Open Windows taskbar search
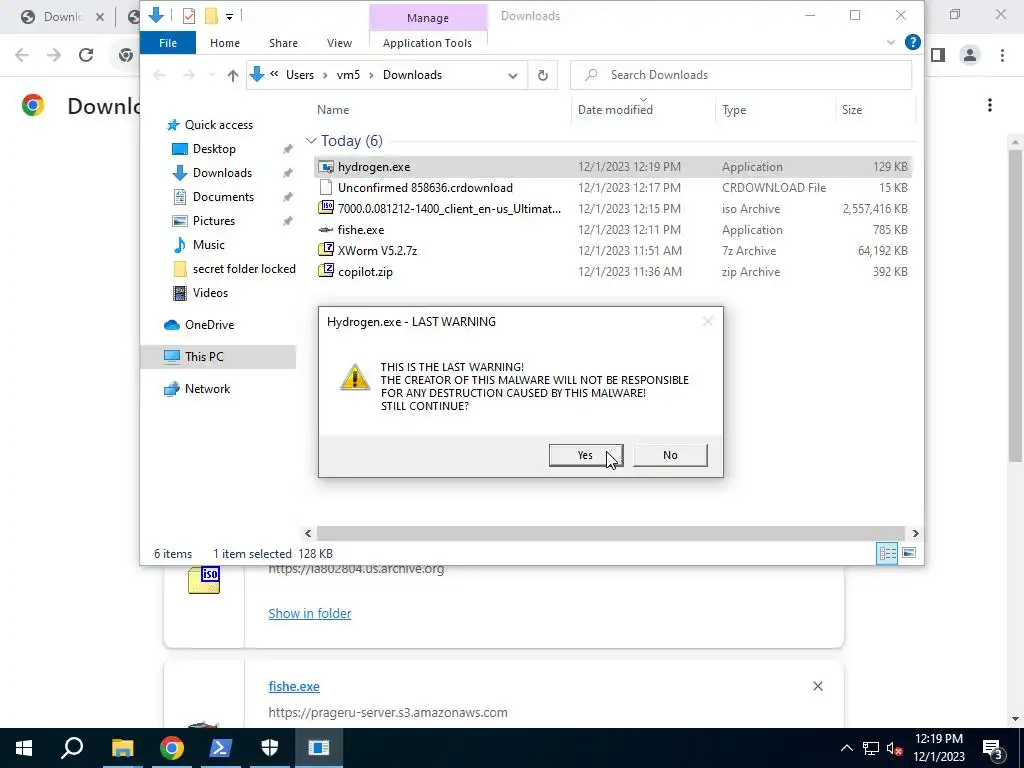Viewport: 1024px width, 768px height. (x=72, y=748)
